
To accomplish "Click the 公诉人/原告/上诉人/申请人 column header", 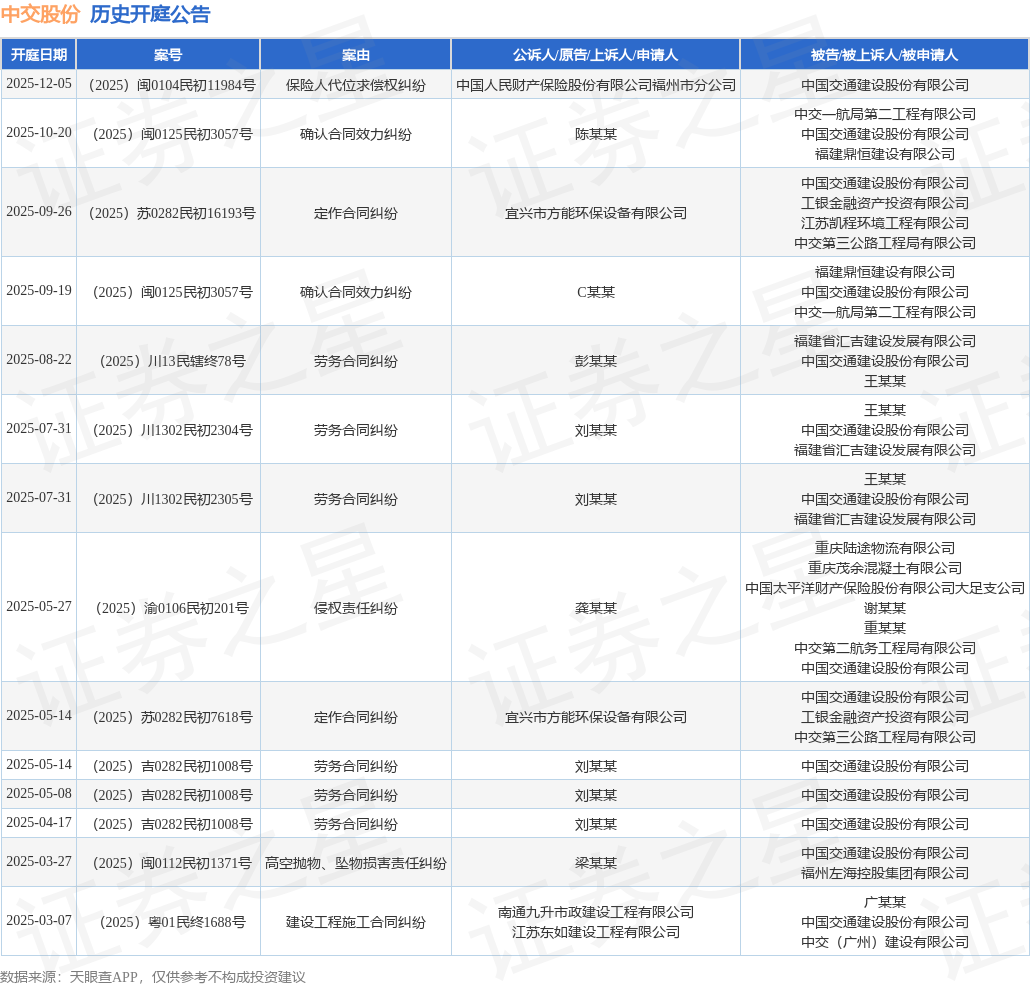I will (595, 55).
